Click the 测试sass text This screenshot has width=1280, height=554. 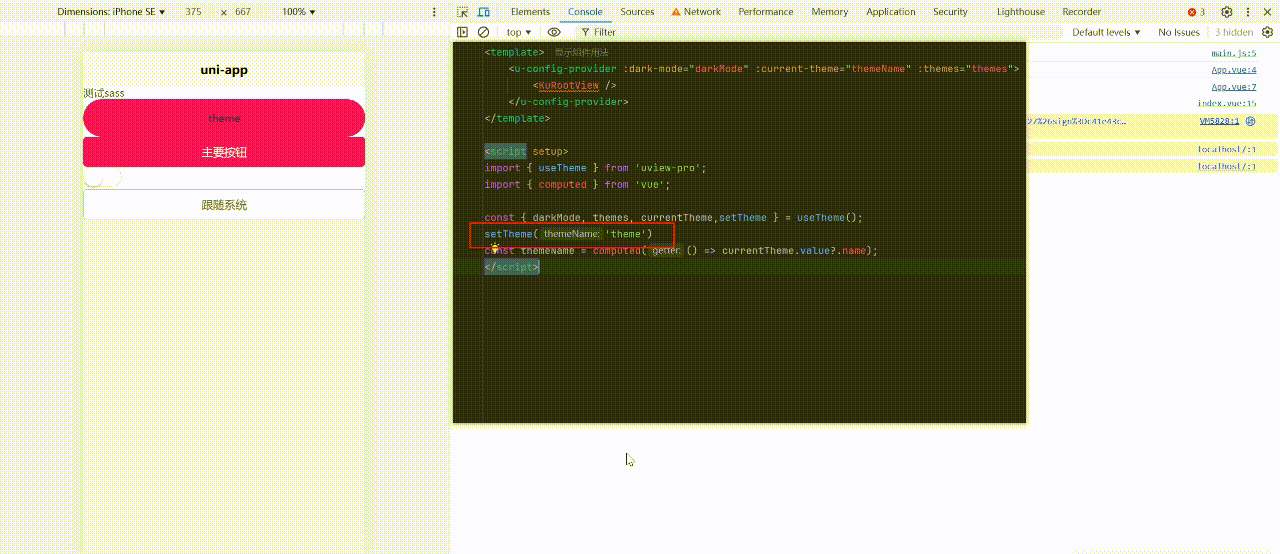[x=104, y=93]
